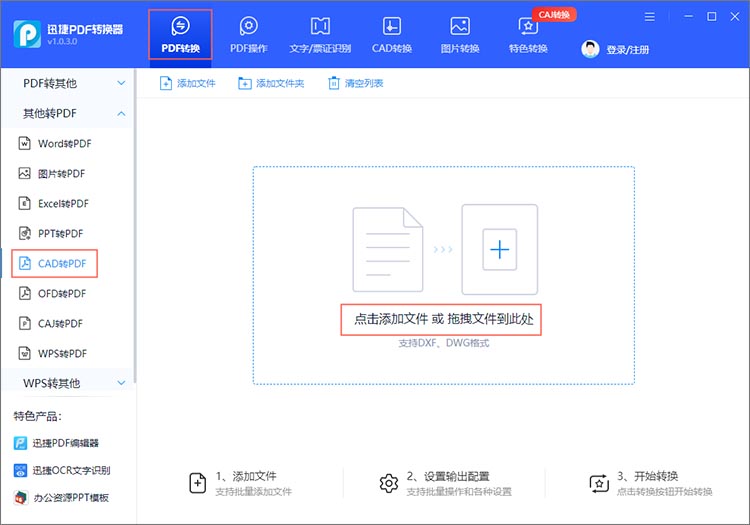
Task: Open the 特色转换 tab
Action: pyautogui.click(x=528, y=35)
